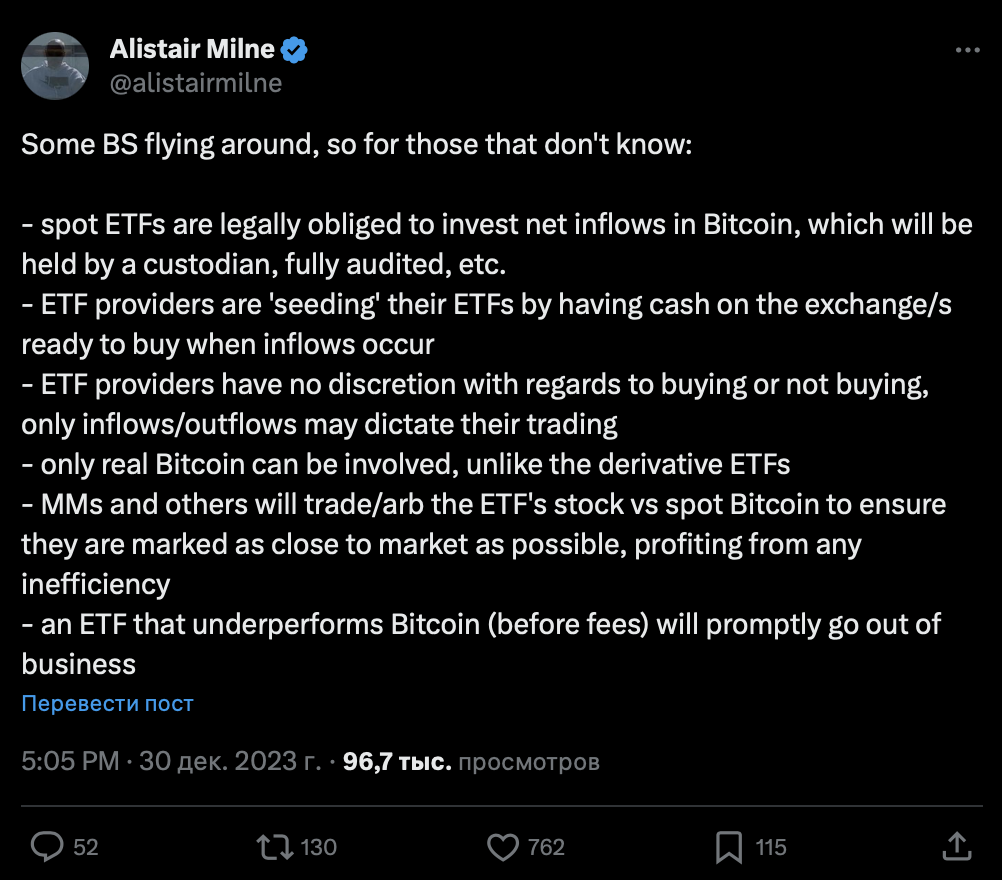Image resolution: width=1002 pixels, height=880 pixels.
Task: Click the Перевести пост translate link
Action: coord(108,703)
